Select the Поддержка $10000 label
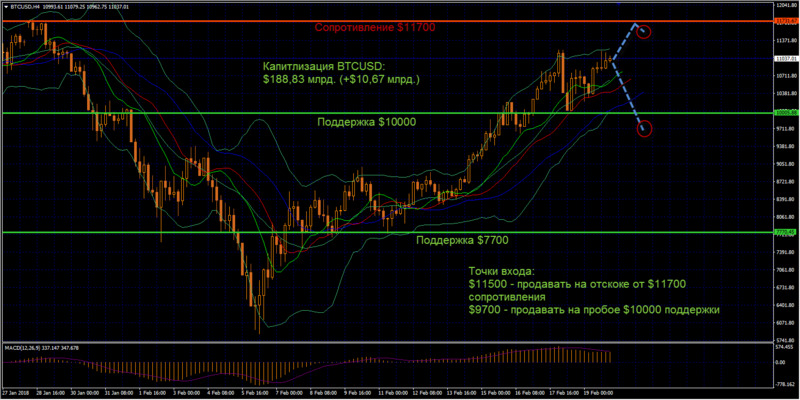Image resolution: width=800 pixels, height=400 pixels. 366,122
